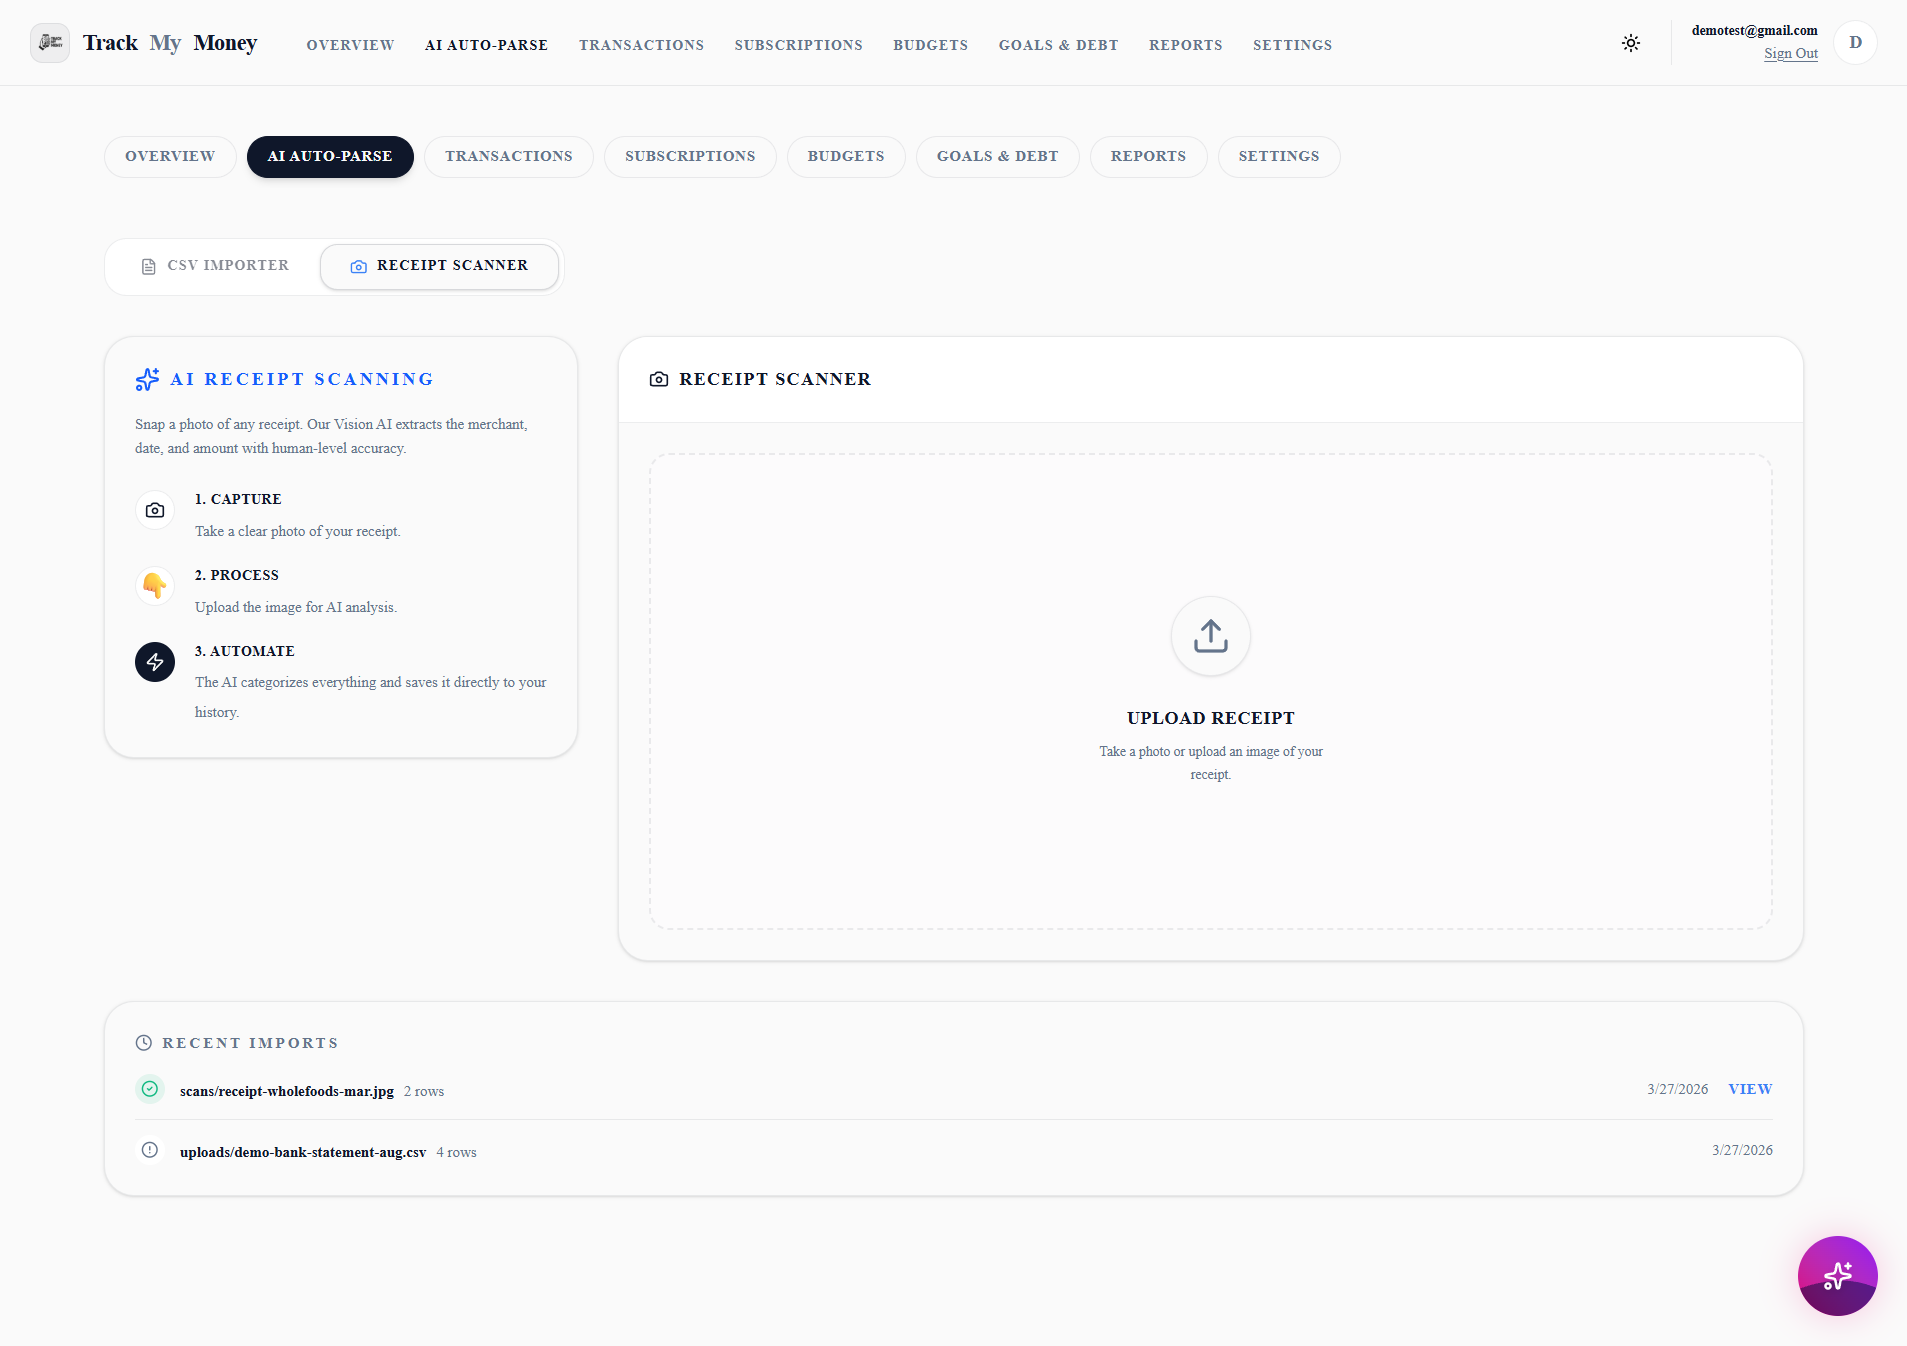Go to the Goals & Debt pill tab
Viewport: 1907px width, 1346px height.
tap(997, 157)
